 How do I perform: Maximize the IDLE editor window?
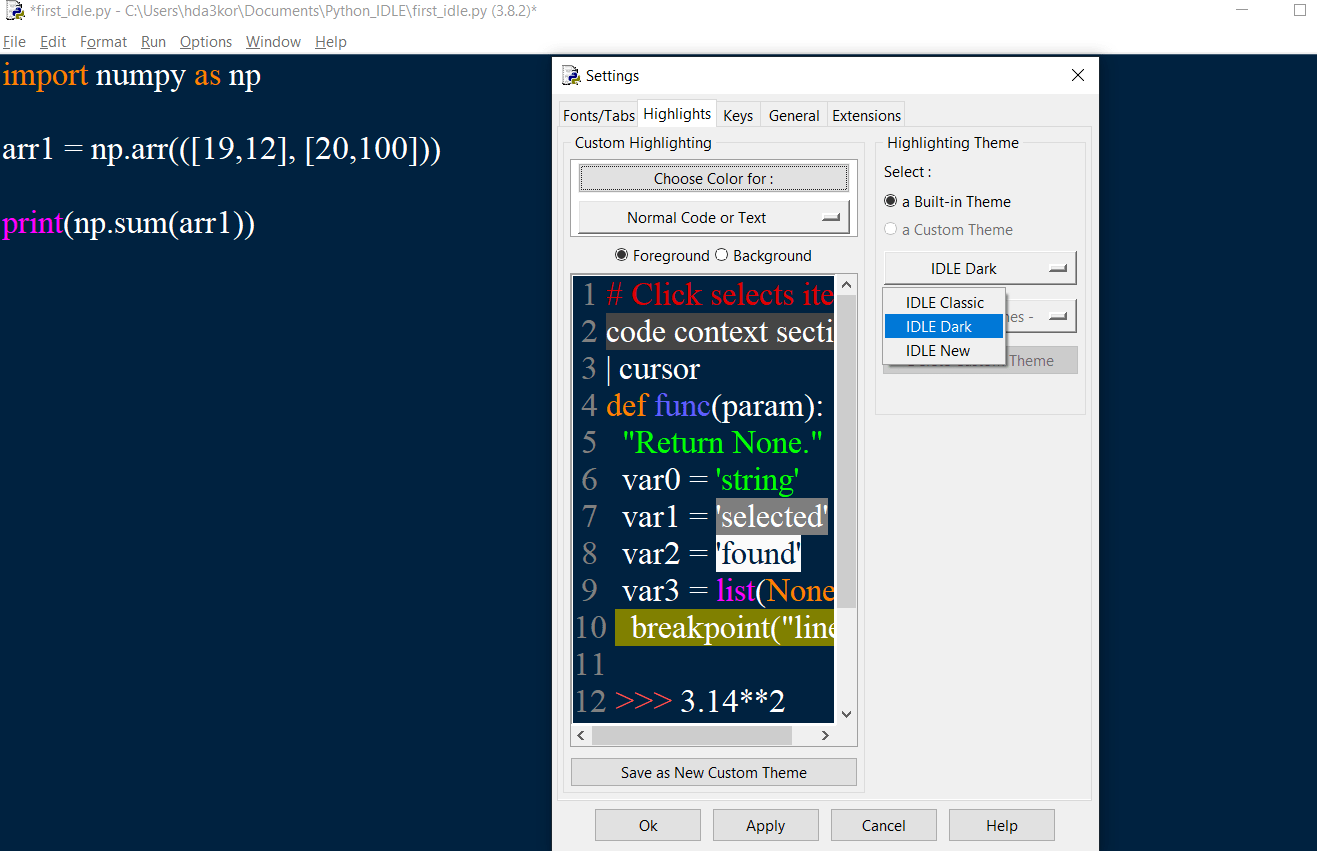[x=1300, y=11]
